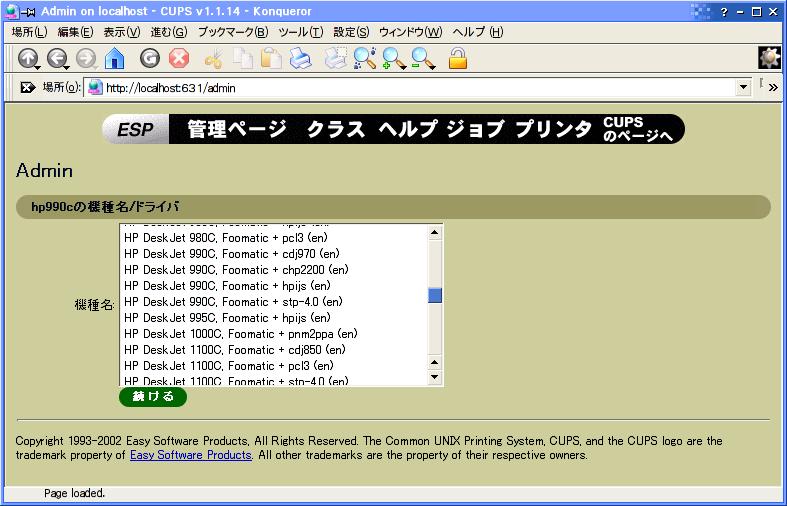787x506 pixels.
Task: Click the Reload page icon
Action: point(150,59)
